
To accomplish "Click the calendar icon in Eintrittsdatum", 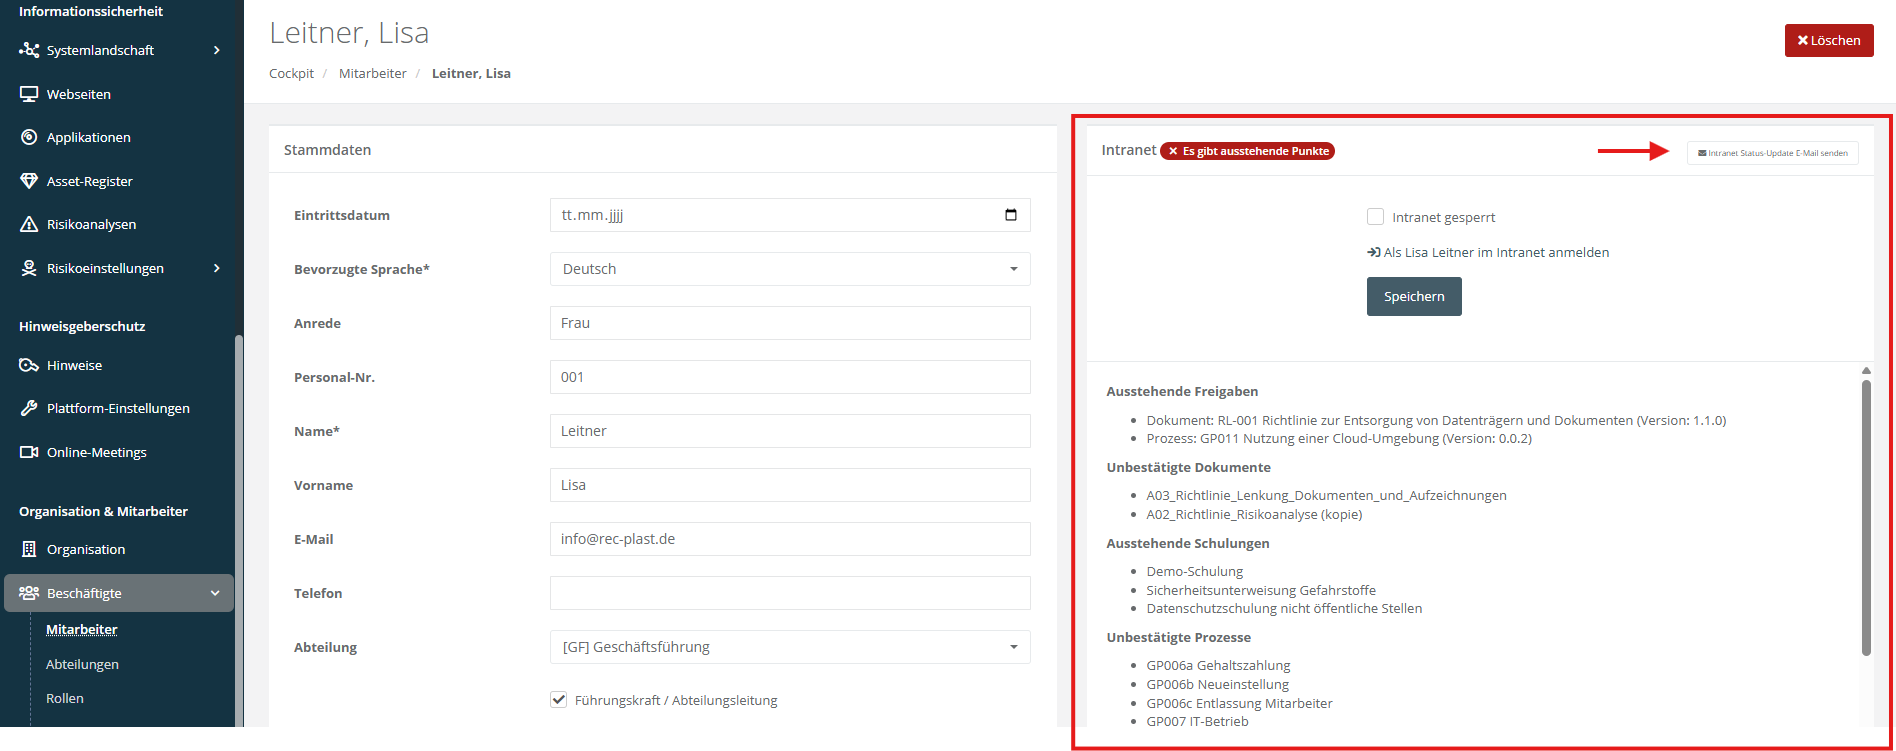I will [x=1010, y=215].
